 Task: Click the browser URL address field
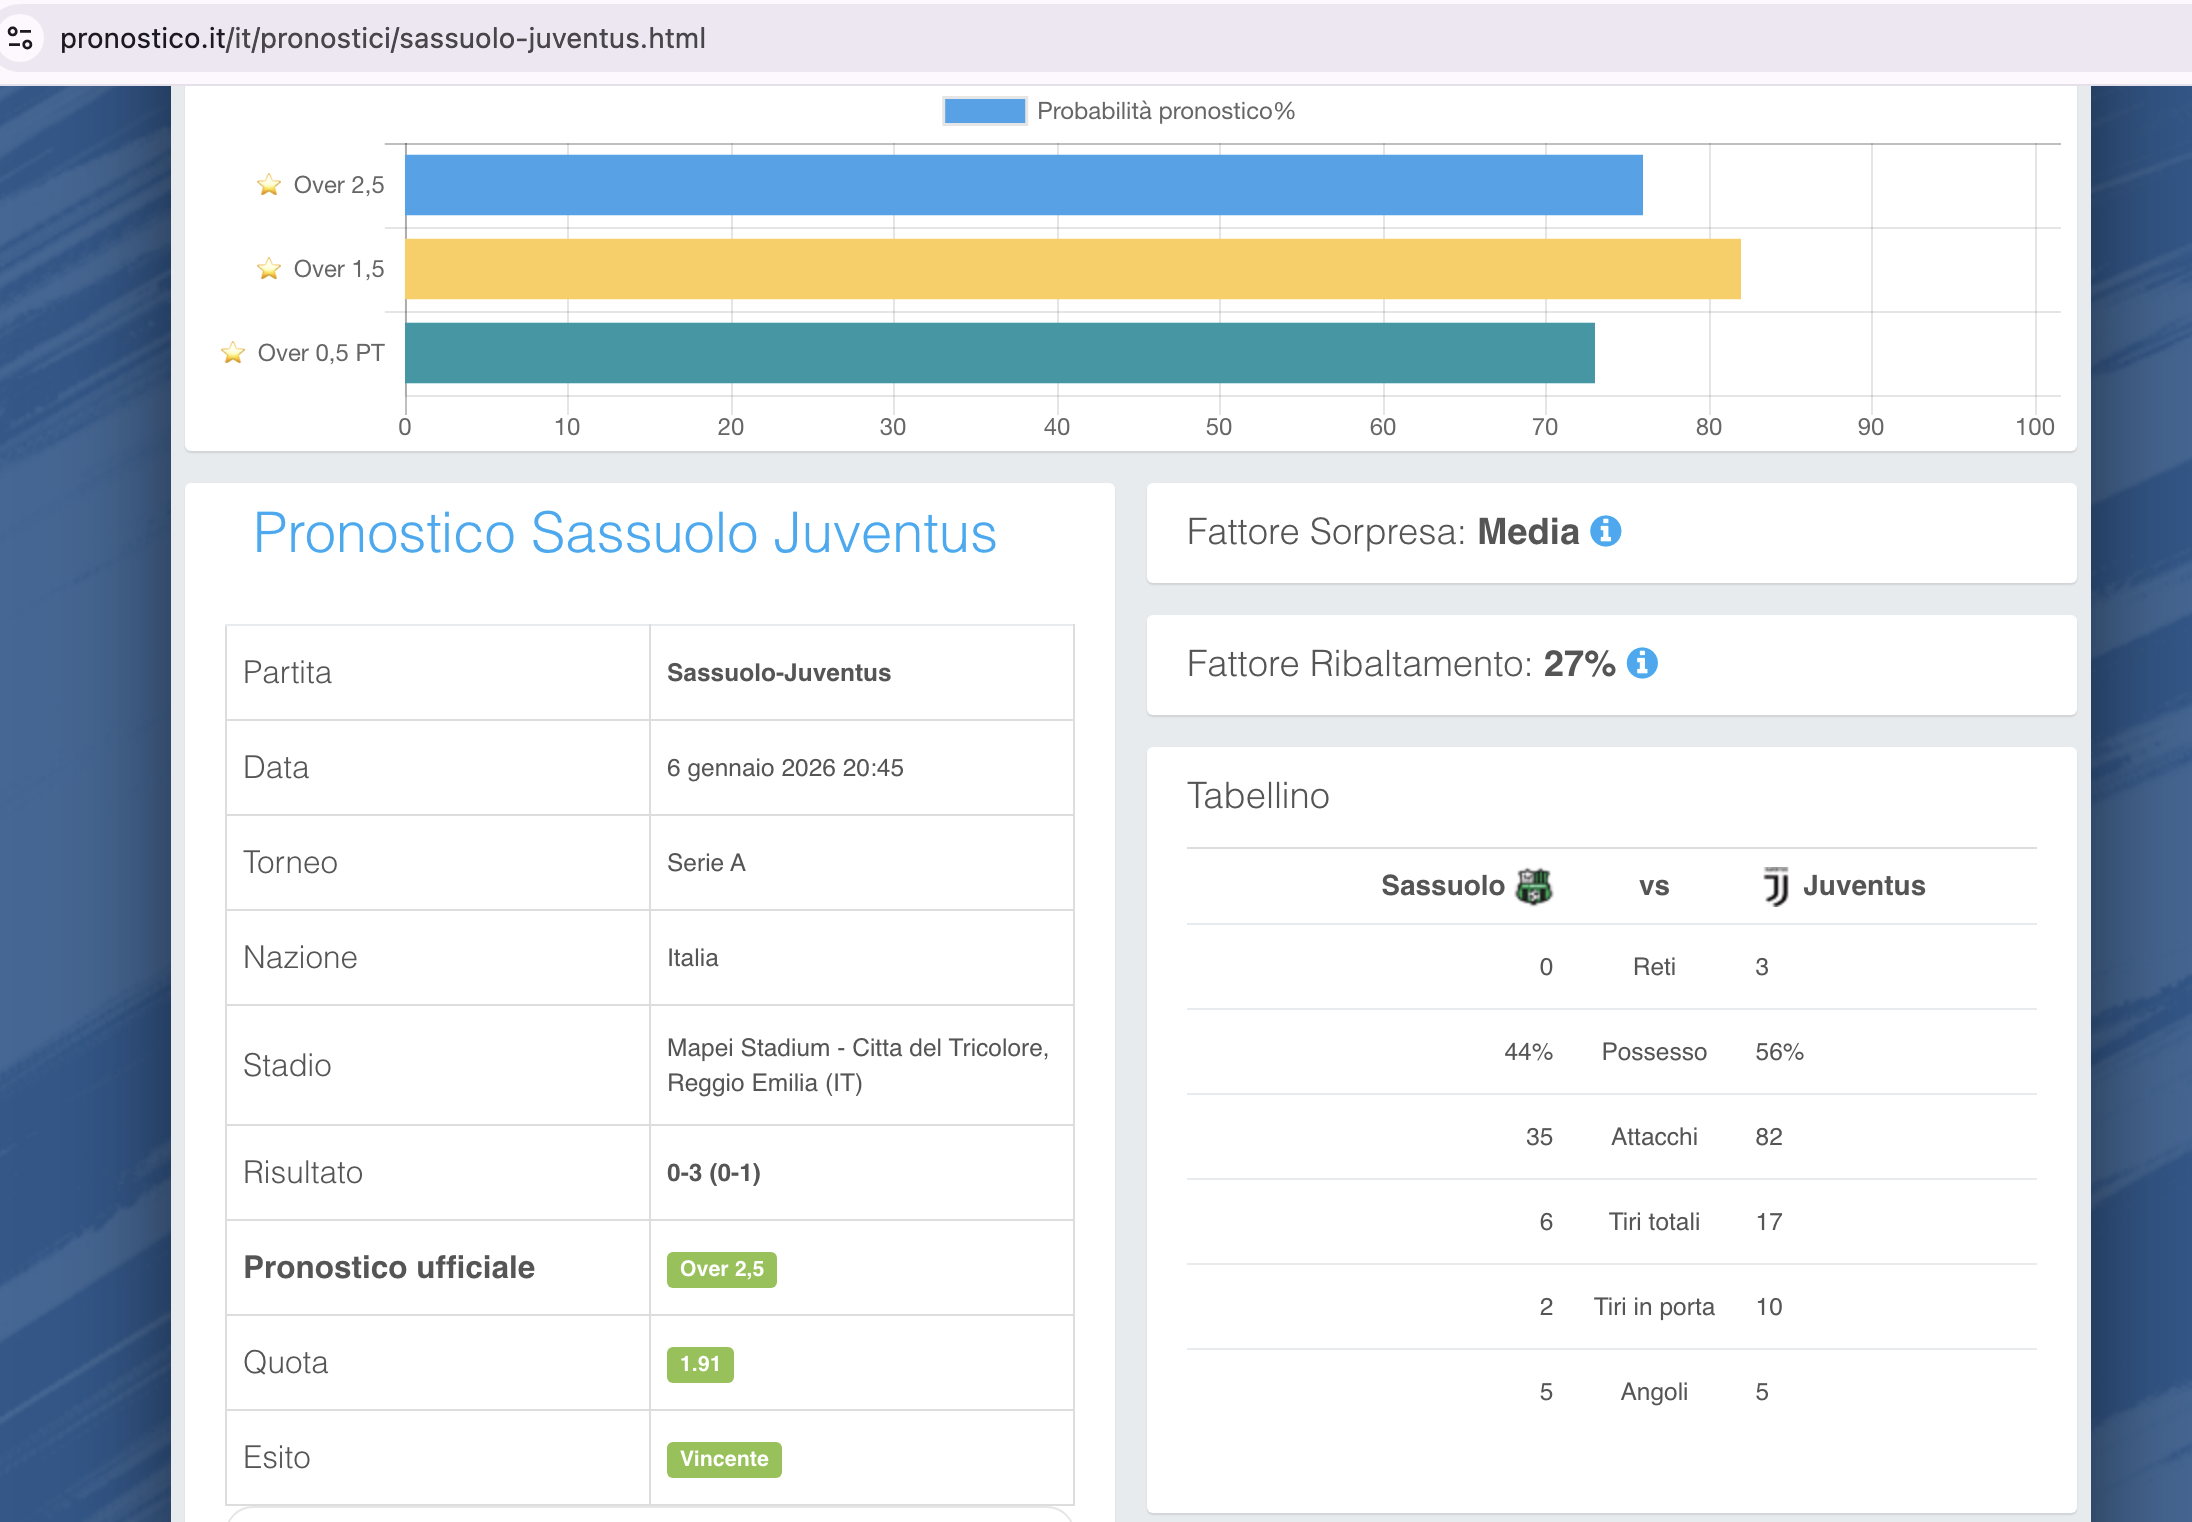383,38
